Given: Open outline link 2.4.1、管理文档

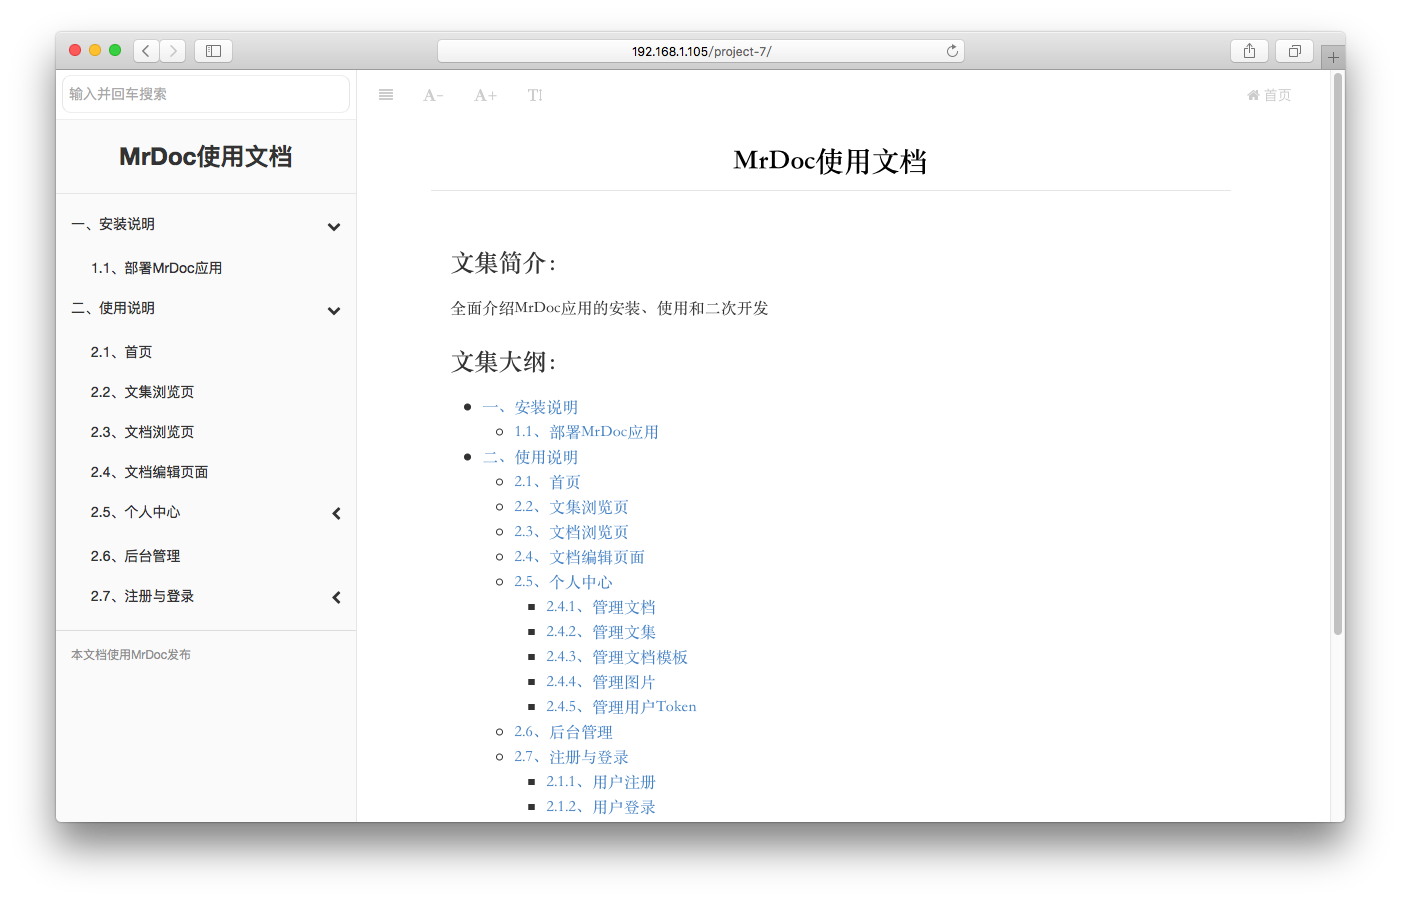Looking at the screenshot, I should click(x=601, y=607).
